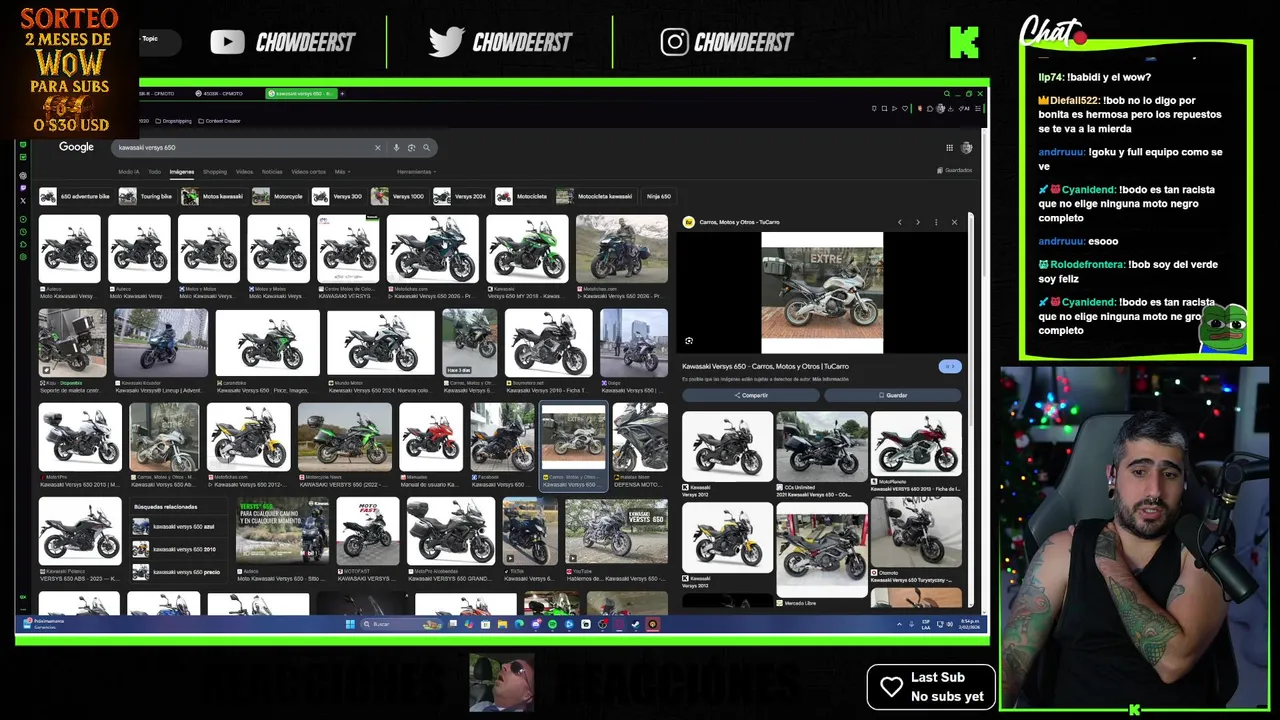1280x720 pixels.
Task: Go to the Google logo homepage
Action: [76, 147]
